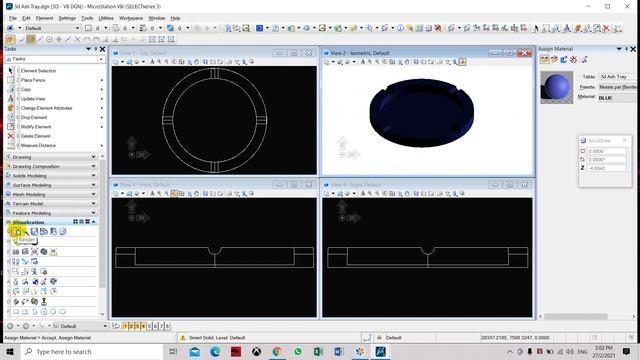The image size is (640, 360).
Task: Open the Palette dropdown in Assign Material
Action: [x=617, y=87]
